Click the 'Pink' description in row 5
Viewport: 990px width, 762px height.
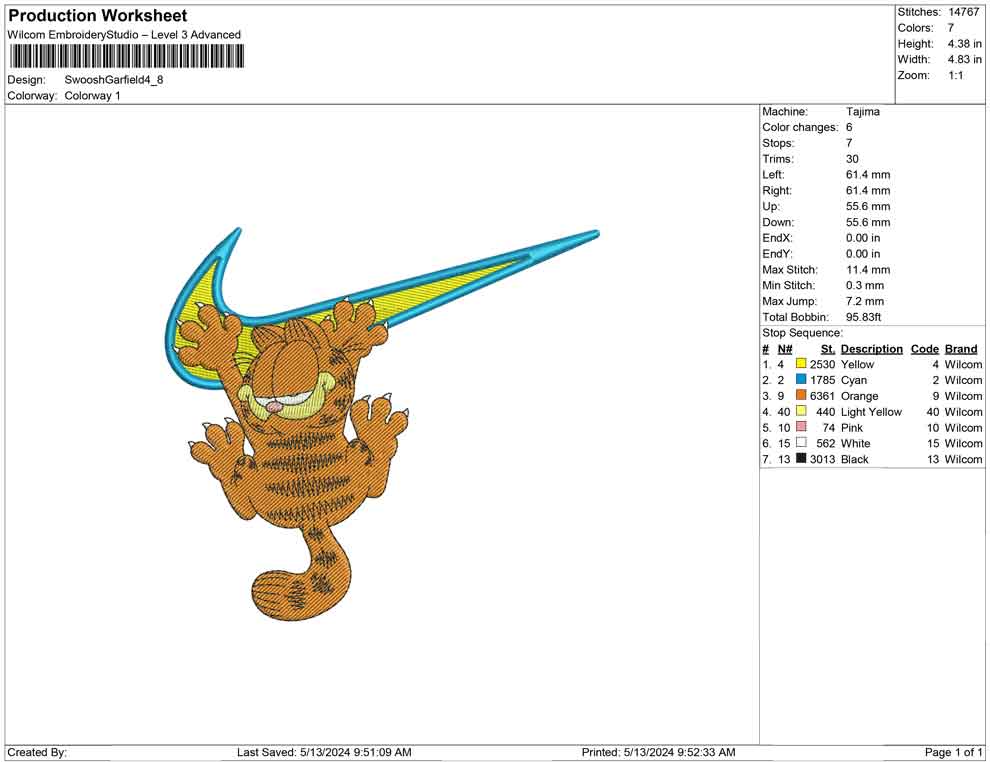(852, 427)
